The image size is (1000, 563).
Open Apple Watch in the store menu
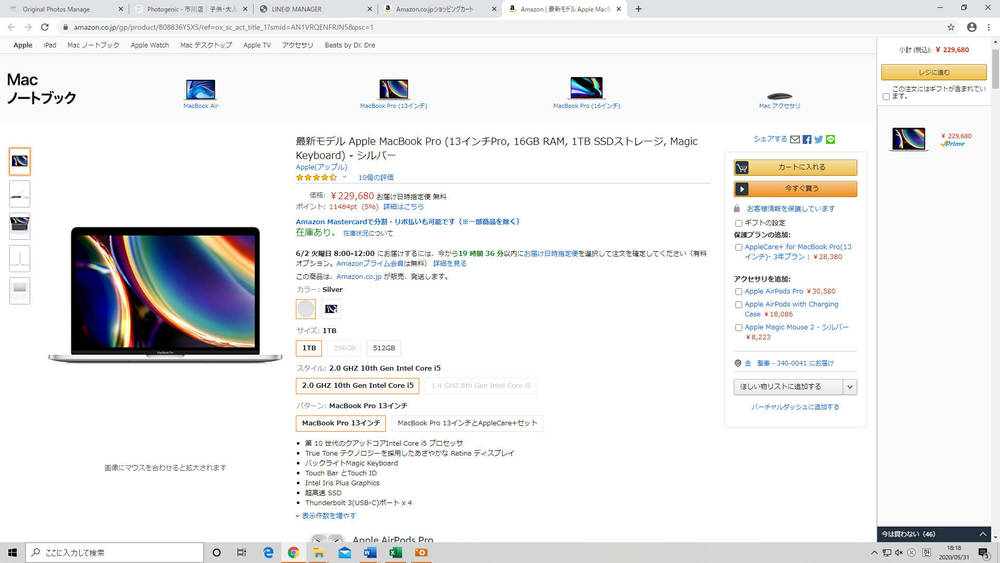(x=150, y=45)
